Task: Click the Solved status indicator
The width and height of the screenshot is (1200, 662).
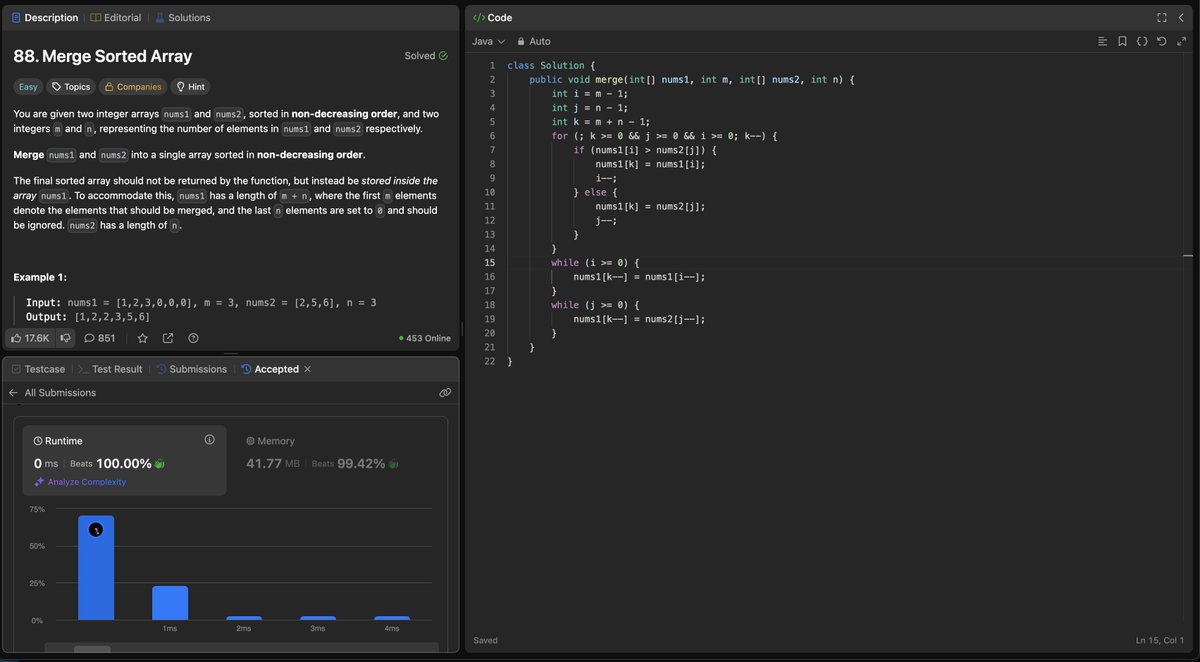Action: tap(426, 56)
